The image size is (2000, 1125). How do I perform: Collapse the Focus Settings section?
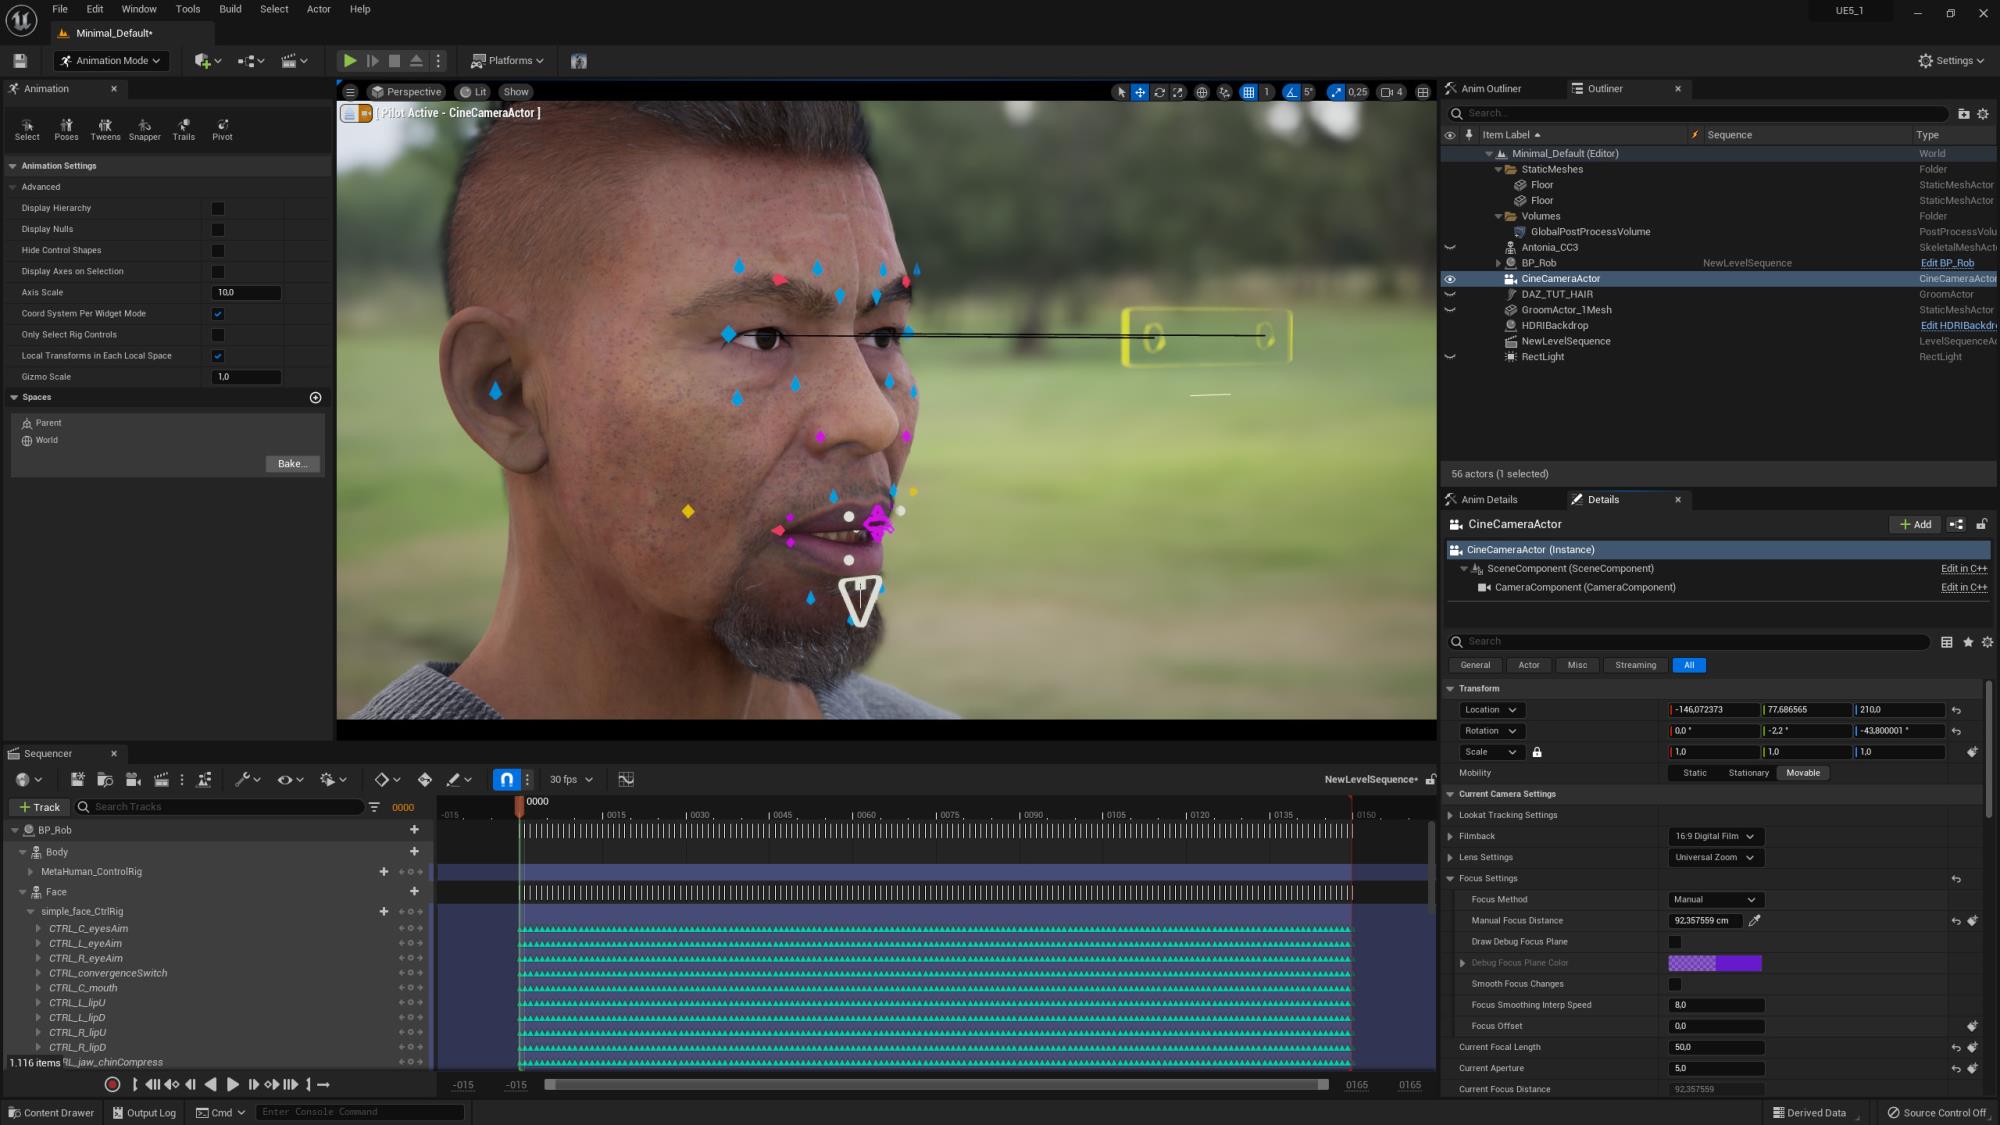(1451, 879)
